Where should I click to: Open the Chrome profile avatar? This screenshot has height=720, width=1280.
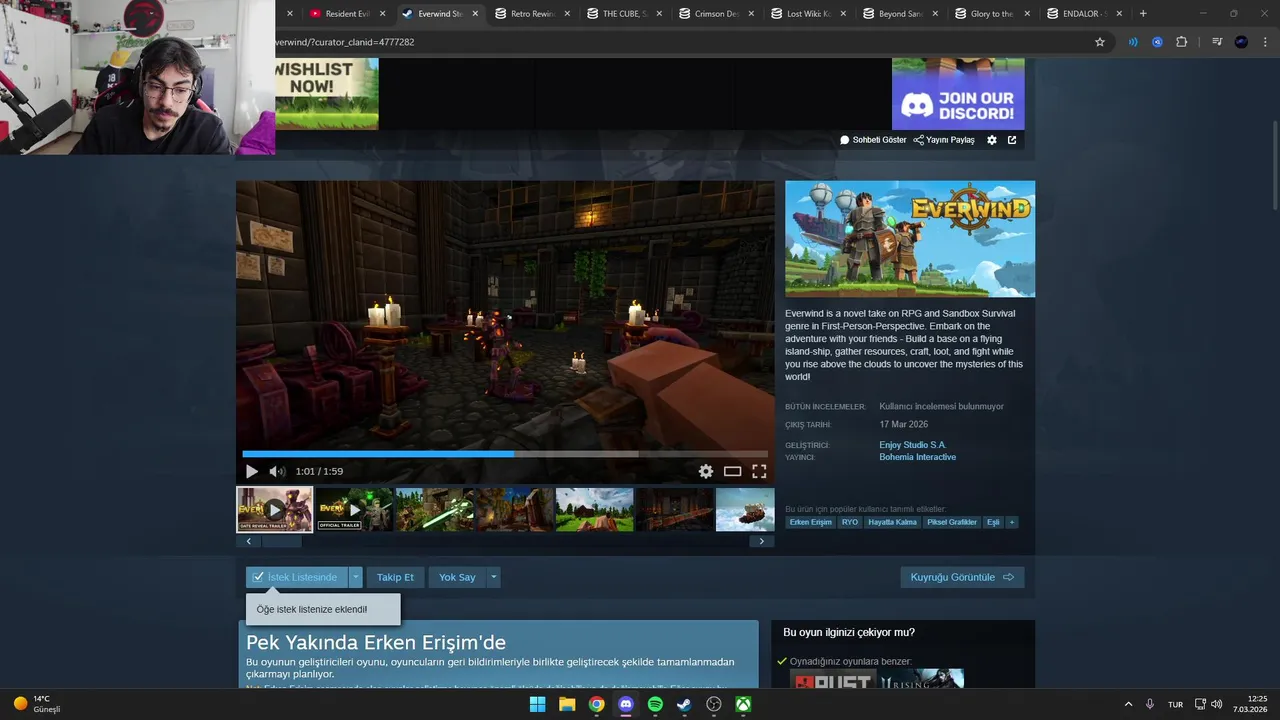(1241, 42)
